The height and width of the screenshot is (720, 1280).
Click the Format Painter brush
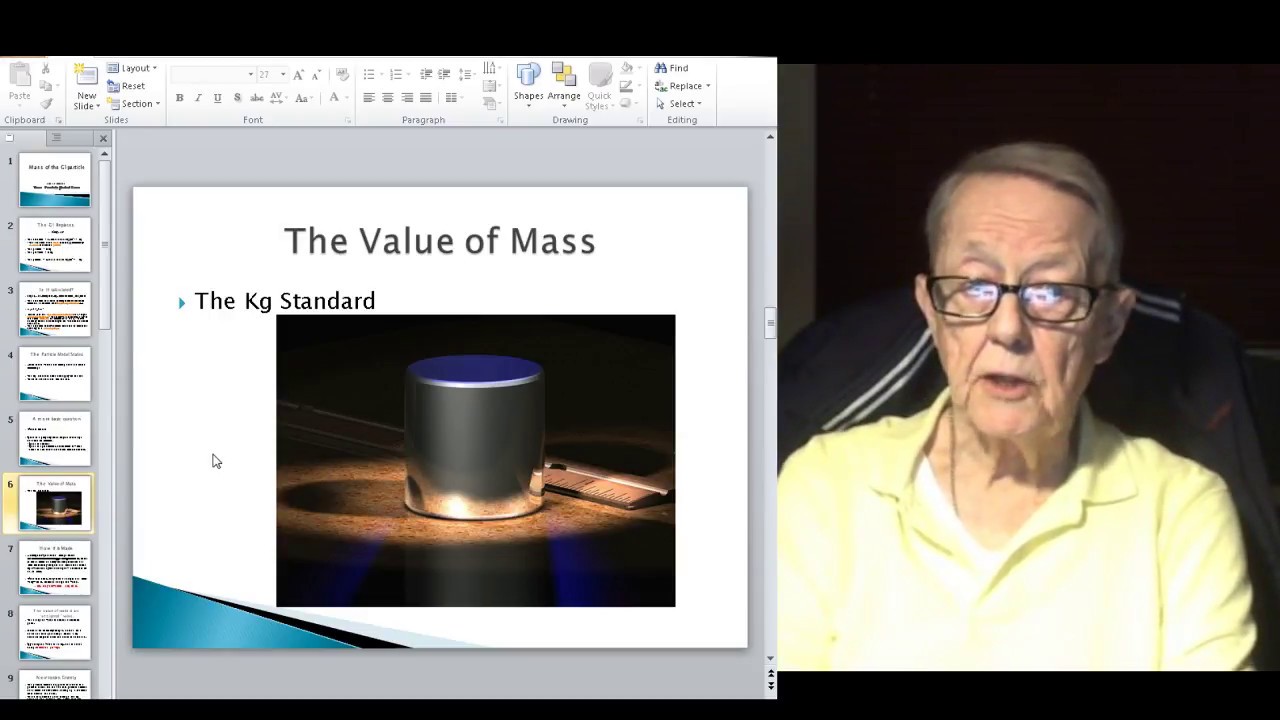pyautogui.click(x=45, y=103)
